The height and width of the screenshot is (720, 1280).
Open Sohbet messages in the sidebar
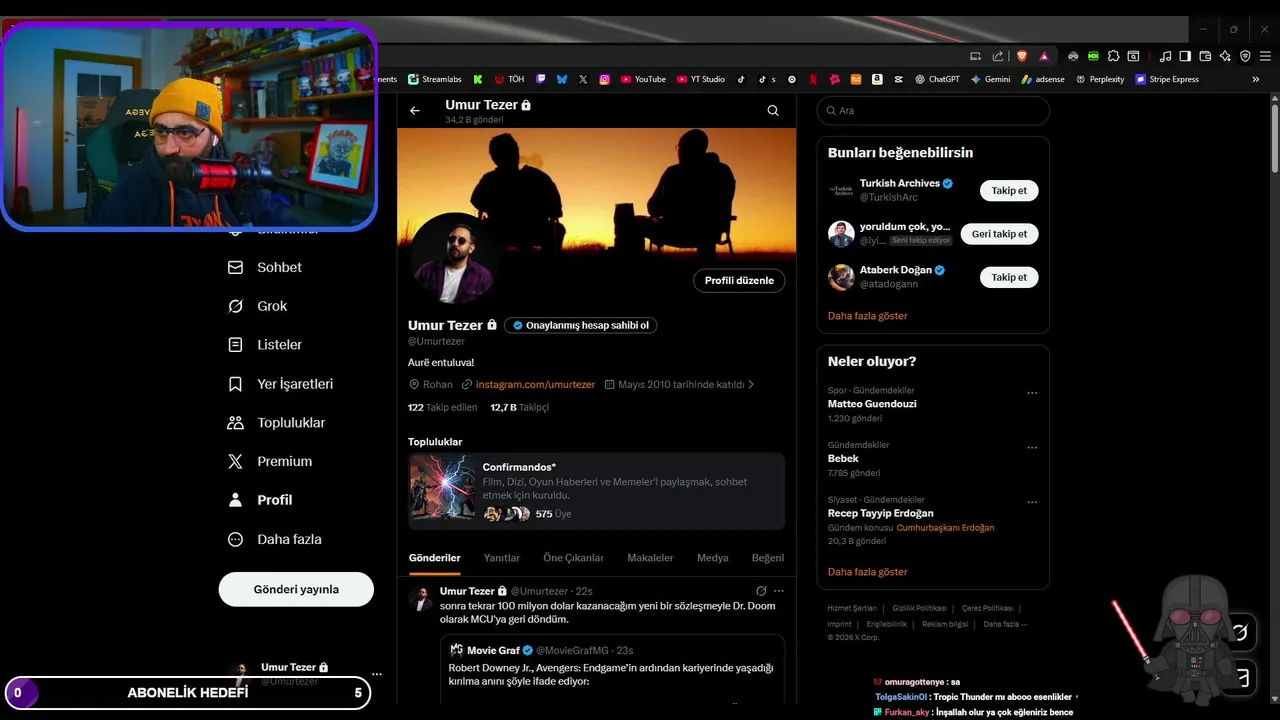[x=265, y=268]
